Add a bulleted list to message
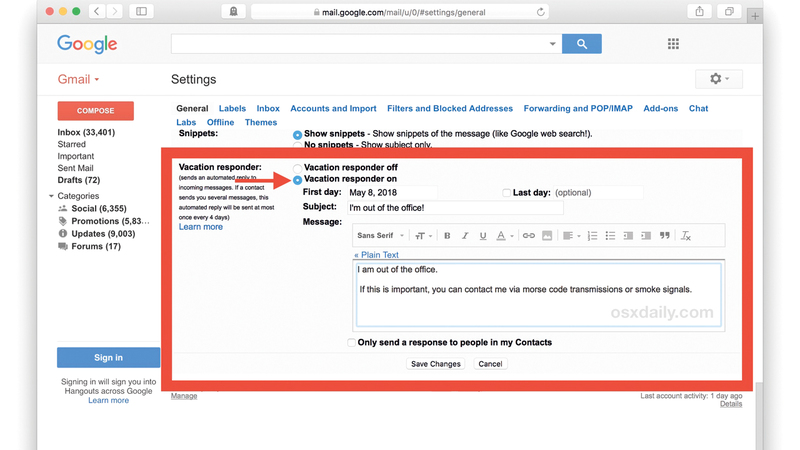The height and width of the screenshot is (450, 800). point(610,236)
